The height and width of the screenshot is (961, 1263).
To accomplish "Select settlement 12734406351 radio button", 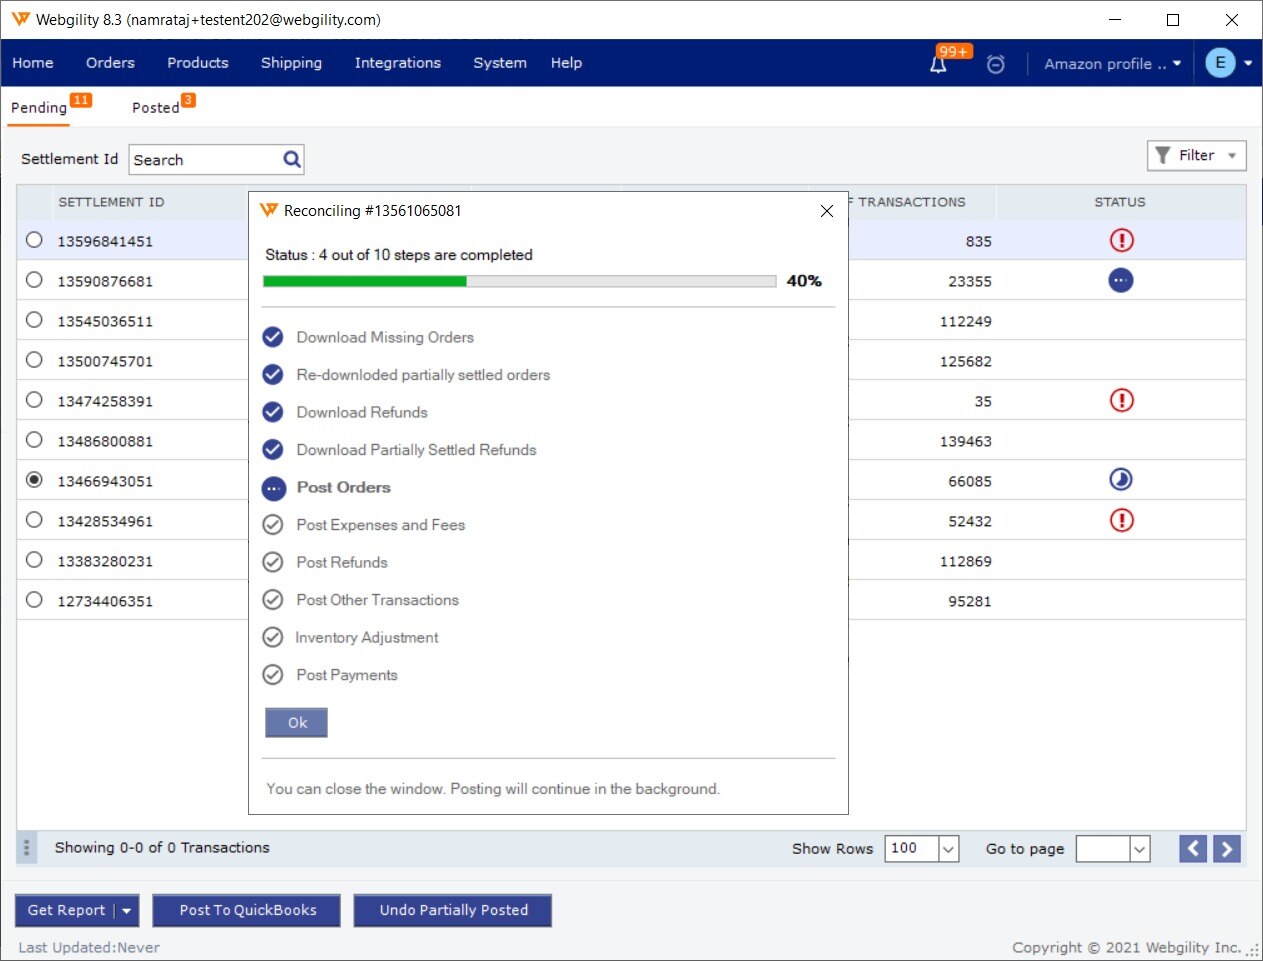I will coord(34,600).
